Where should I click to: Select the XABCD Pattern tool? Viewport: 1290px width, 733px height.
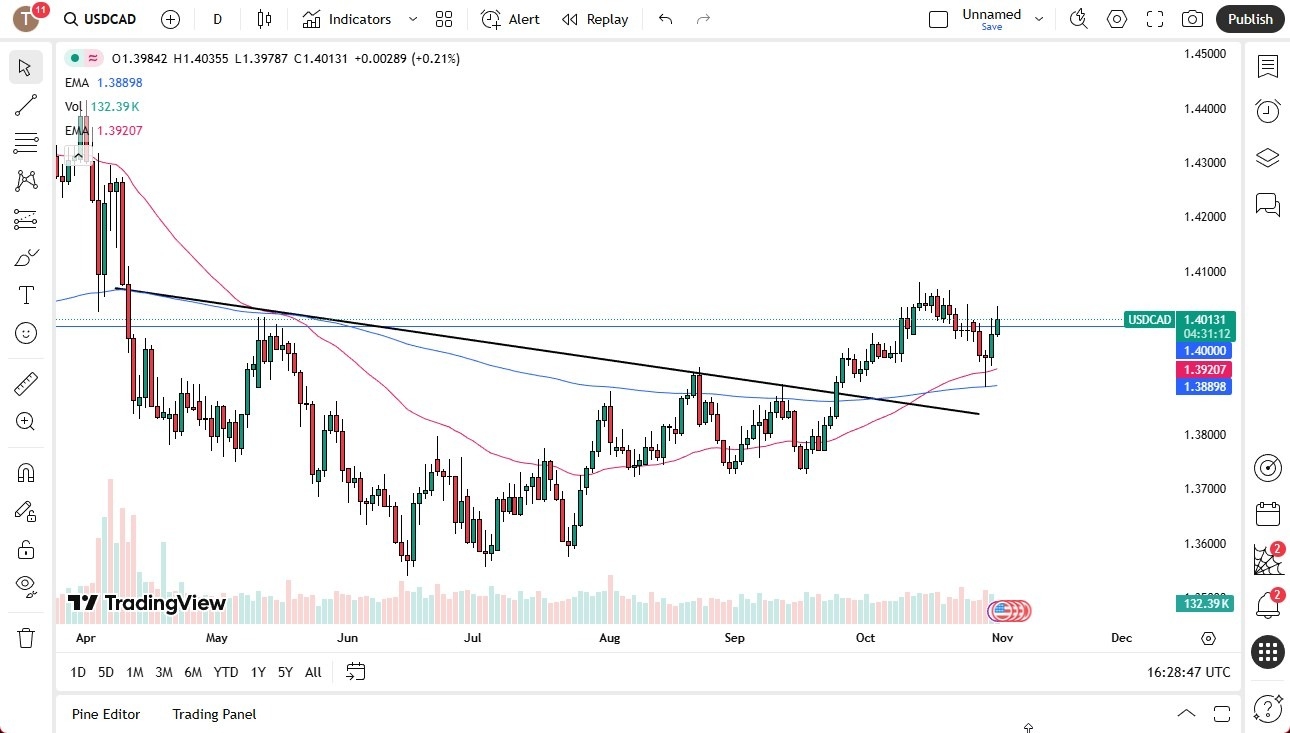point(26,180)
